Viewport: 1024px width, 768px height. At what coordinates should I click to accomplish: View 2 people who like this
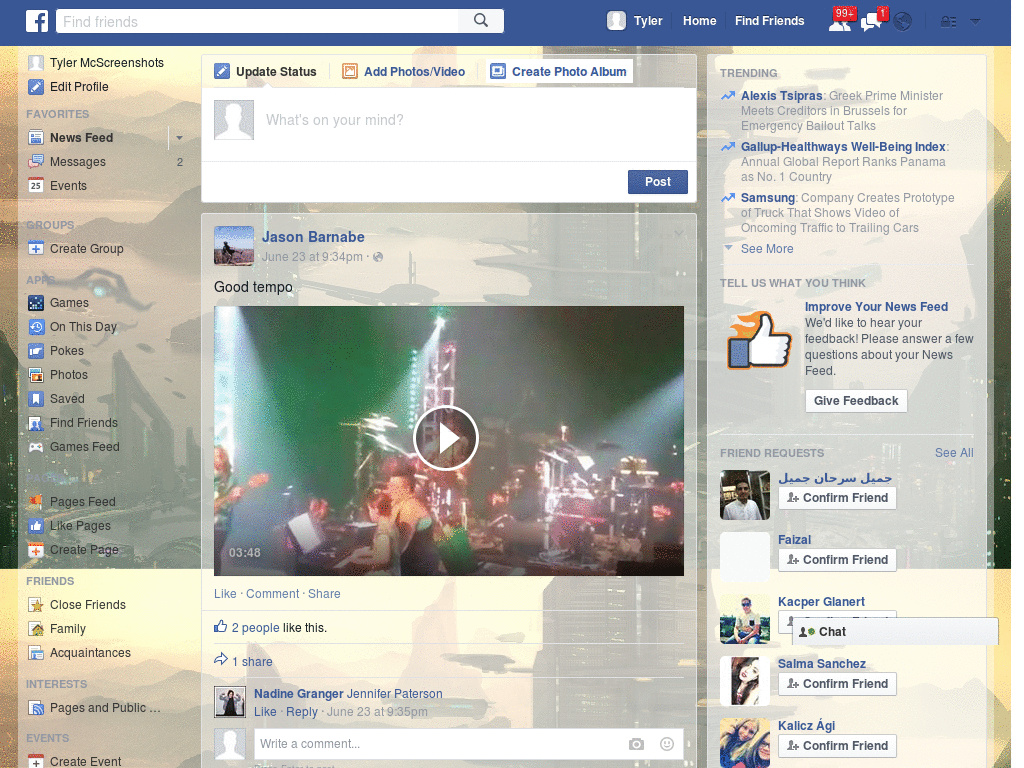click(255, 628)
